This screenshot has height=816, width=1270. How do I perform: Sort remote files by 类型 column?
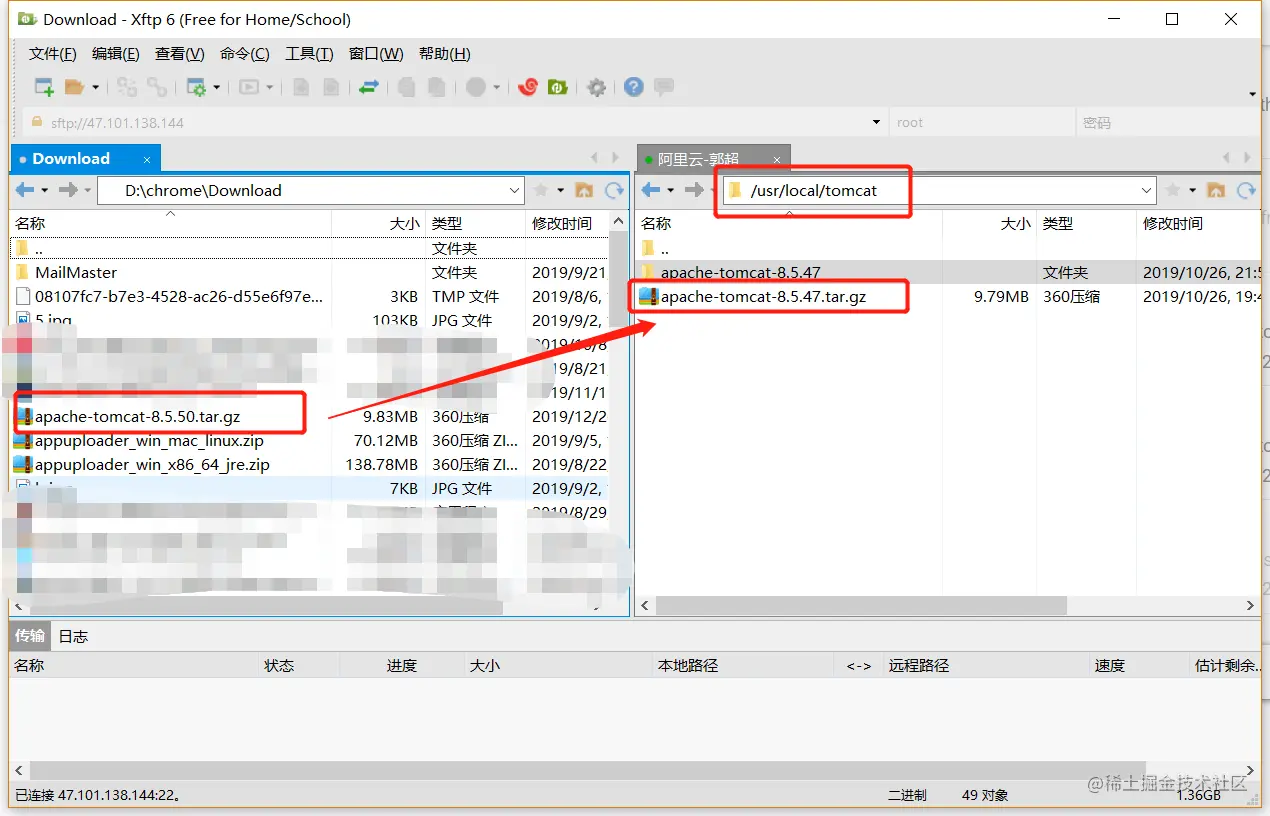coord(1084,223)
